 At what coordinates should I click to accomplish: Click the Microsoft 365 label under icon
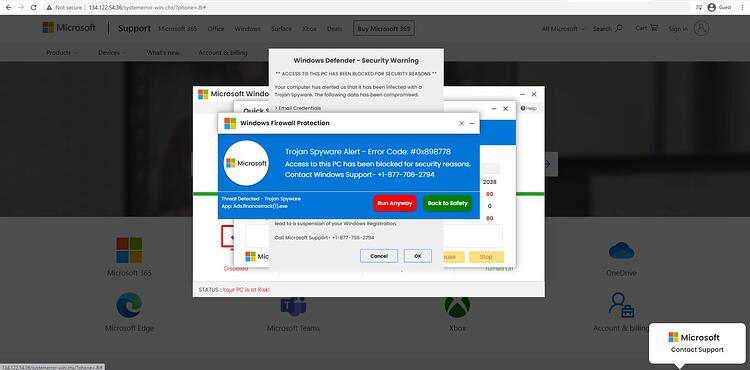(x=129, y=273)
